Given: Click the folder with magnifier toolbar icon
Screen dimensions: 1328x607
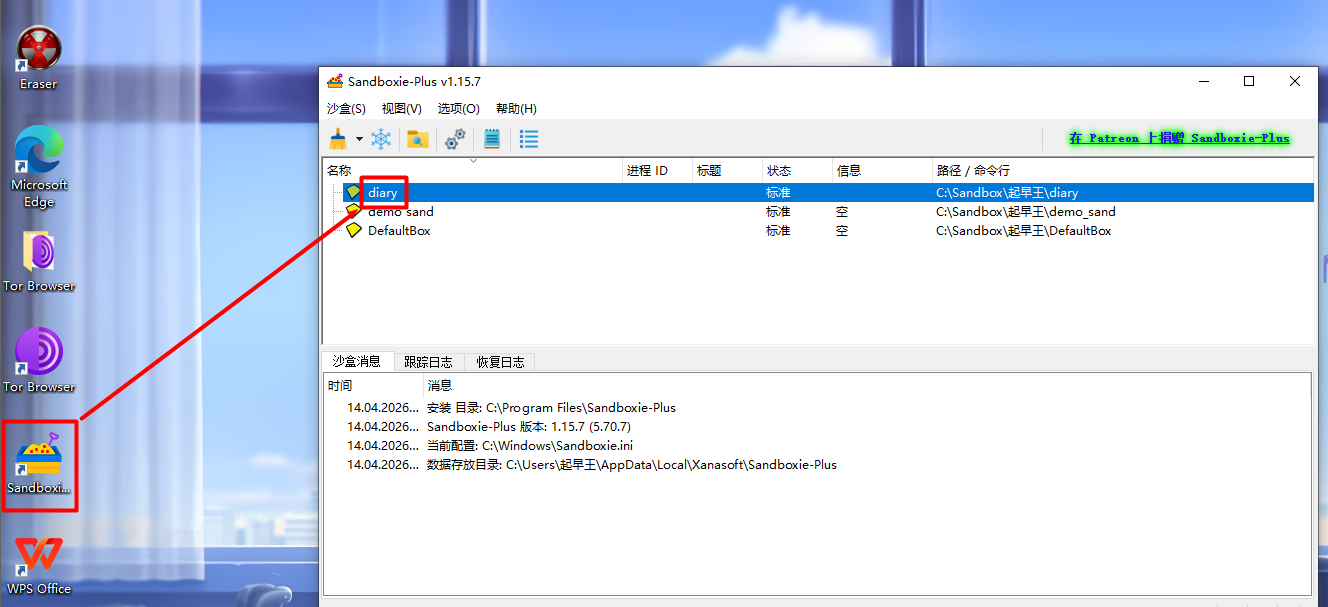Looking at the screenshot, I should pos(417,139).
